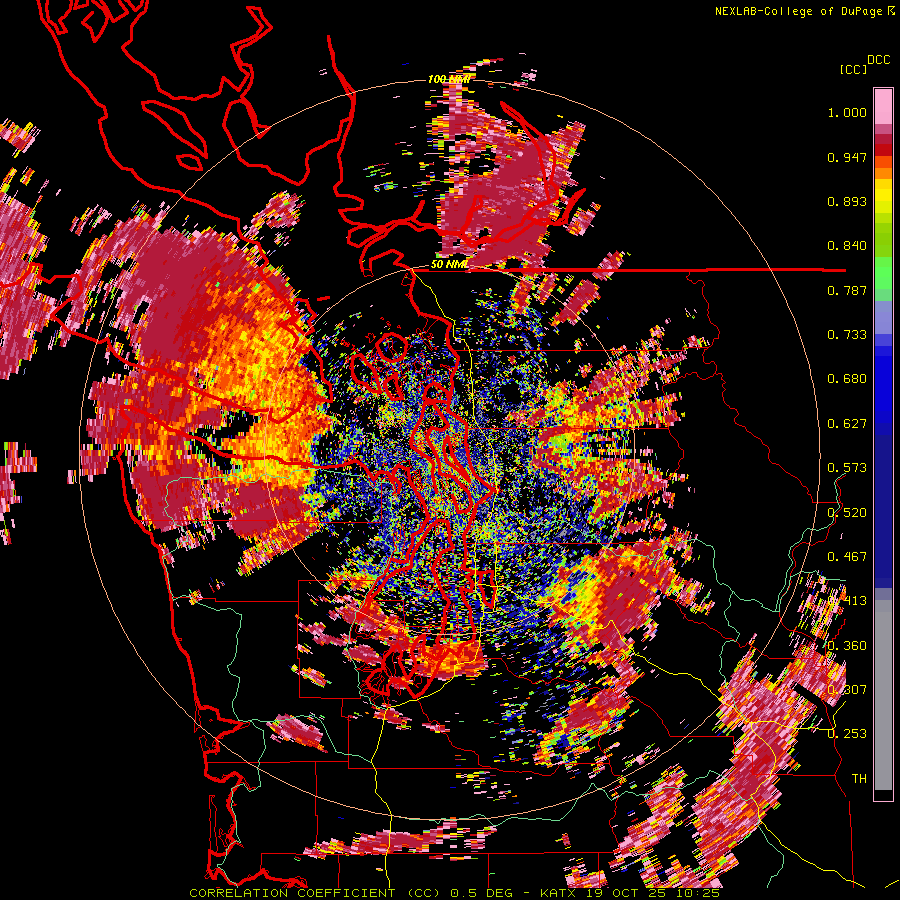Pick the yellow color bar segment near 0.893
The width and height of the screenshot is (900, 900).
coord(883,196)
